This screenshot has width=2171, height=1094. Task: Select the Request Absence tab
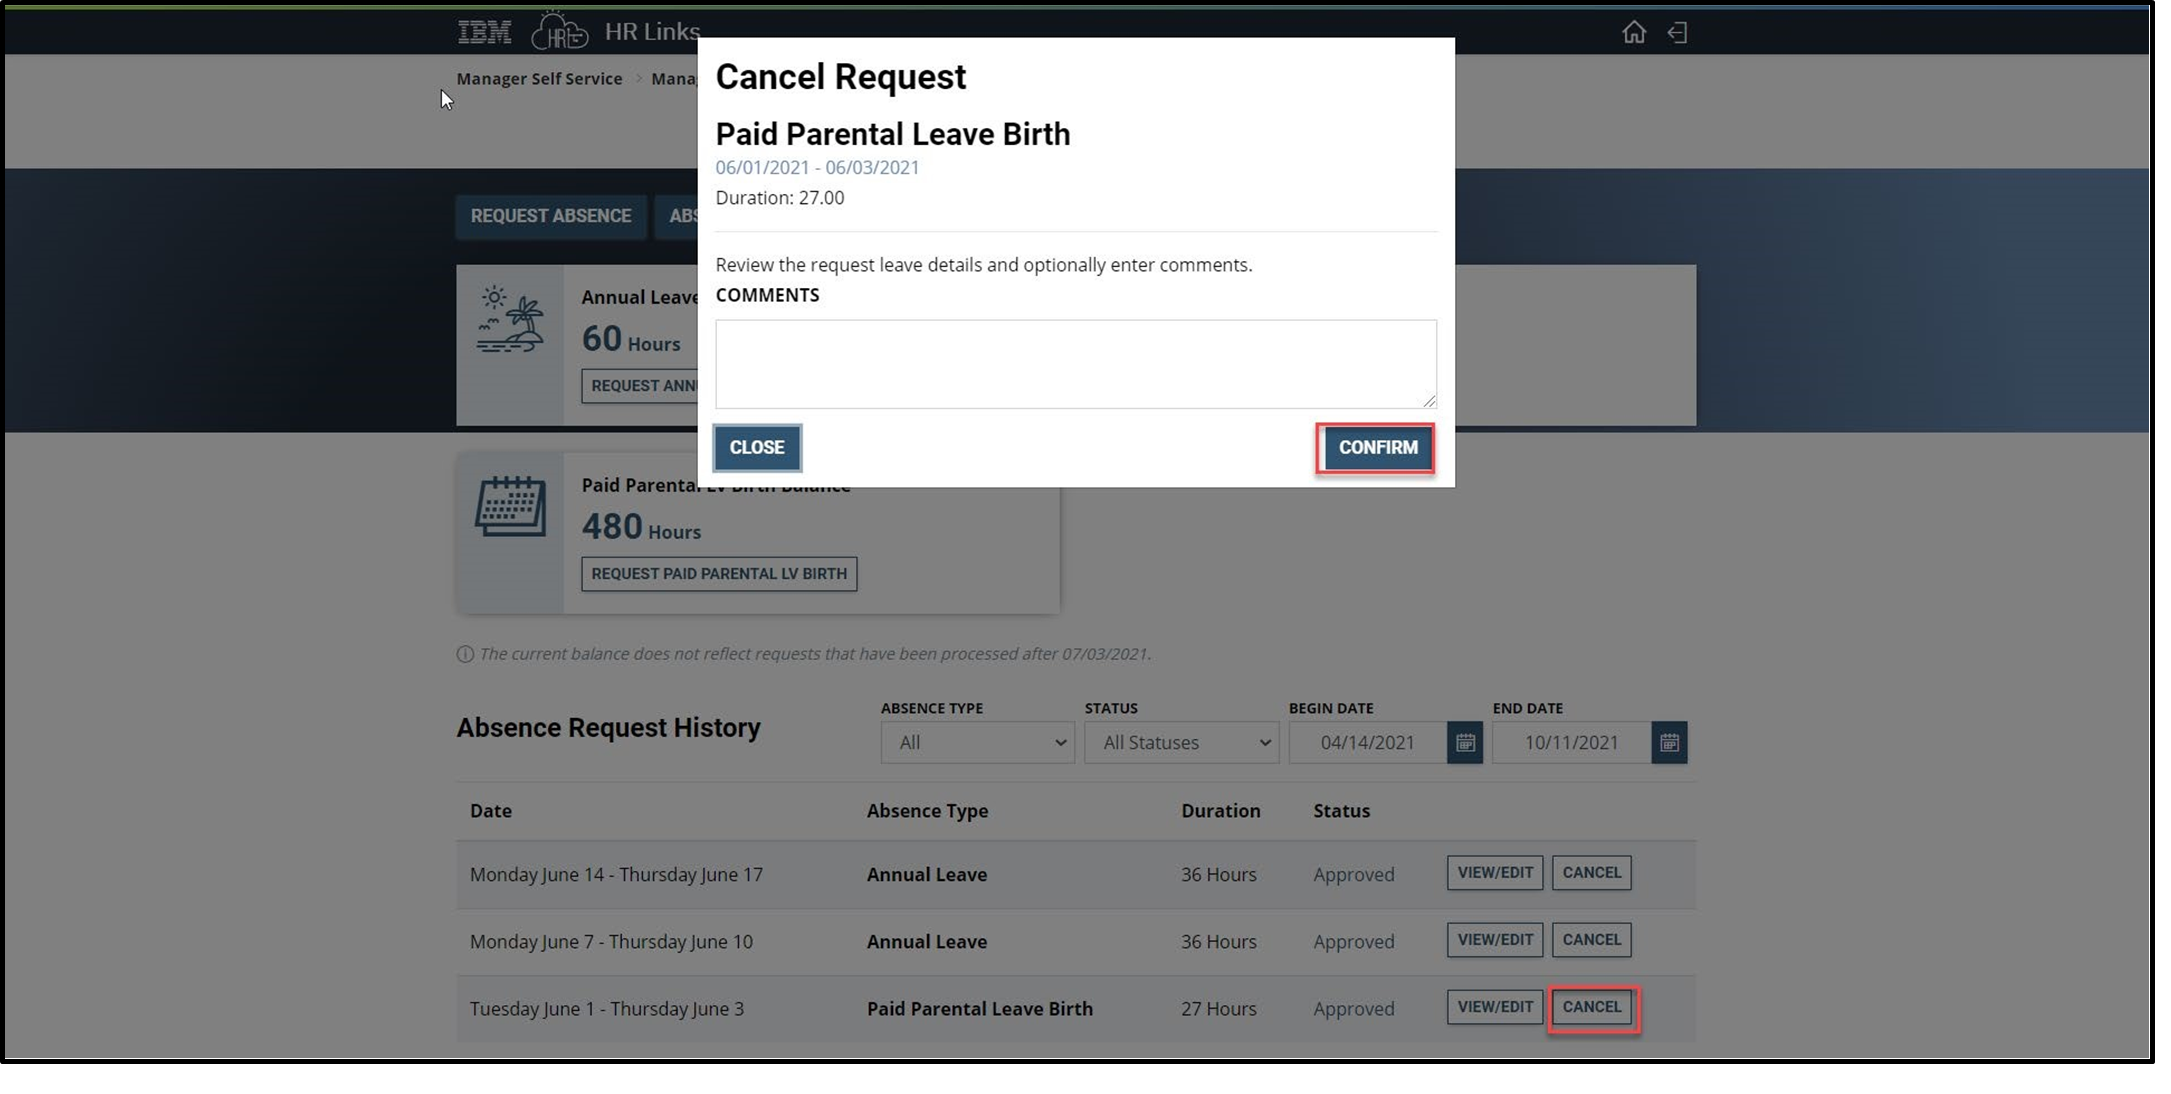tap(551, 216)
